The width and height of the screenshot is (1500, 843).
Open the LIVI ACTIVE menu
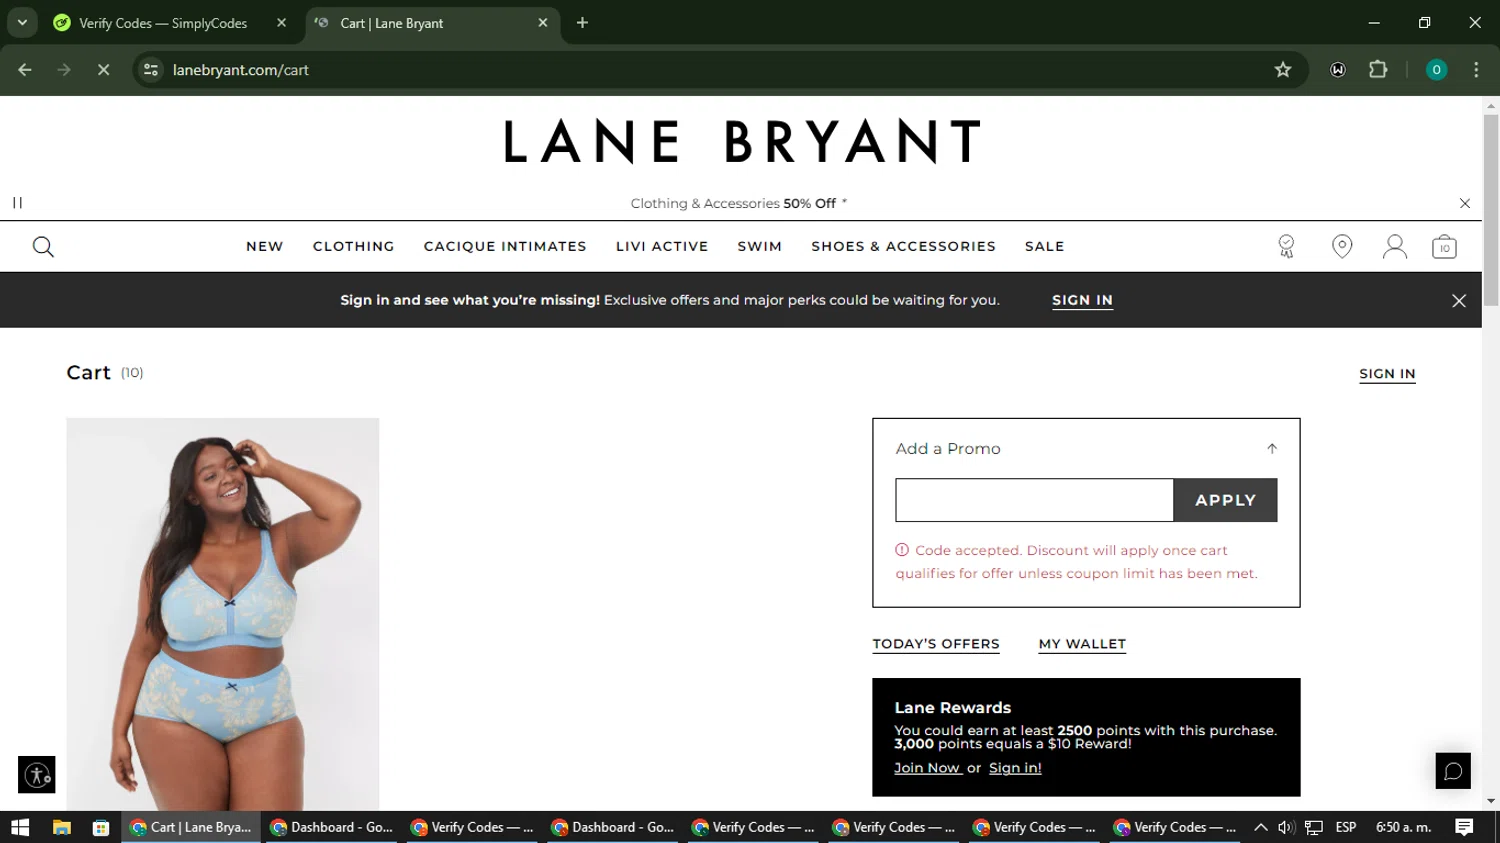tap(662, 246)
